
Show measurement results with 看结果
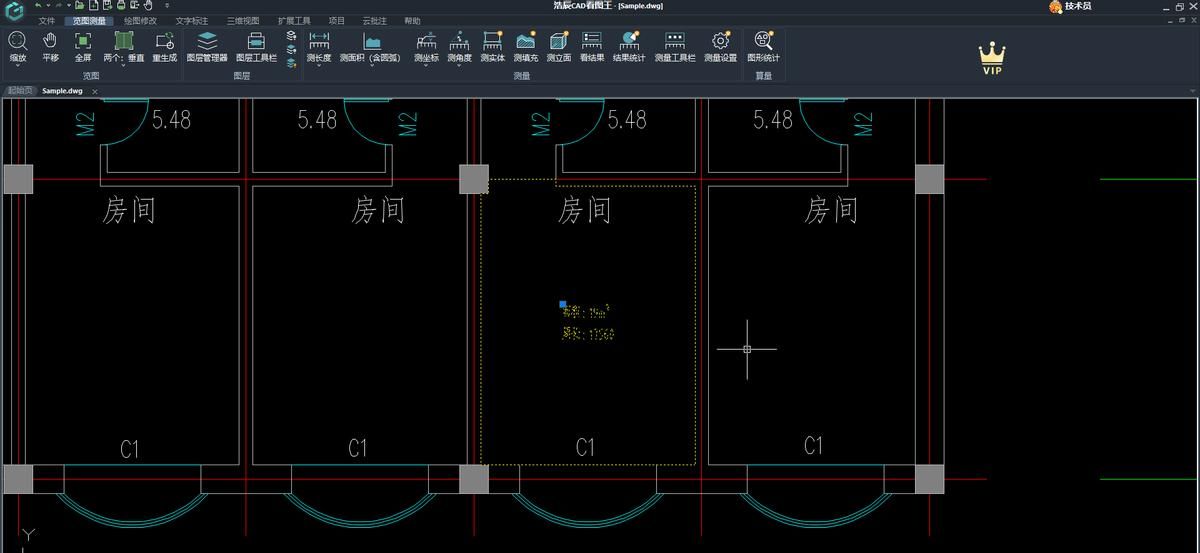click(x=592, y=45)
